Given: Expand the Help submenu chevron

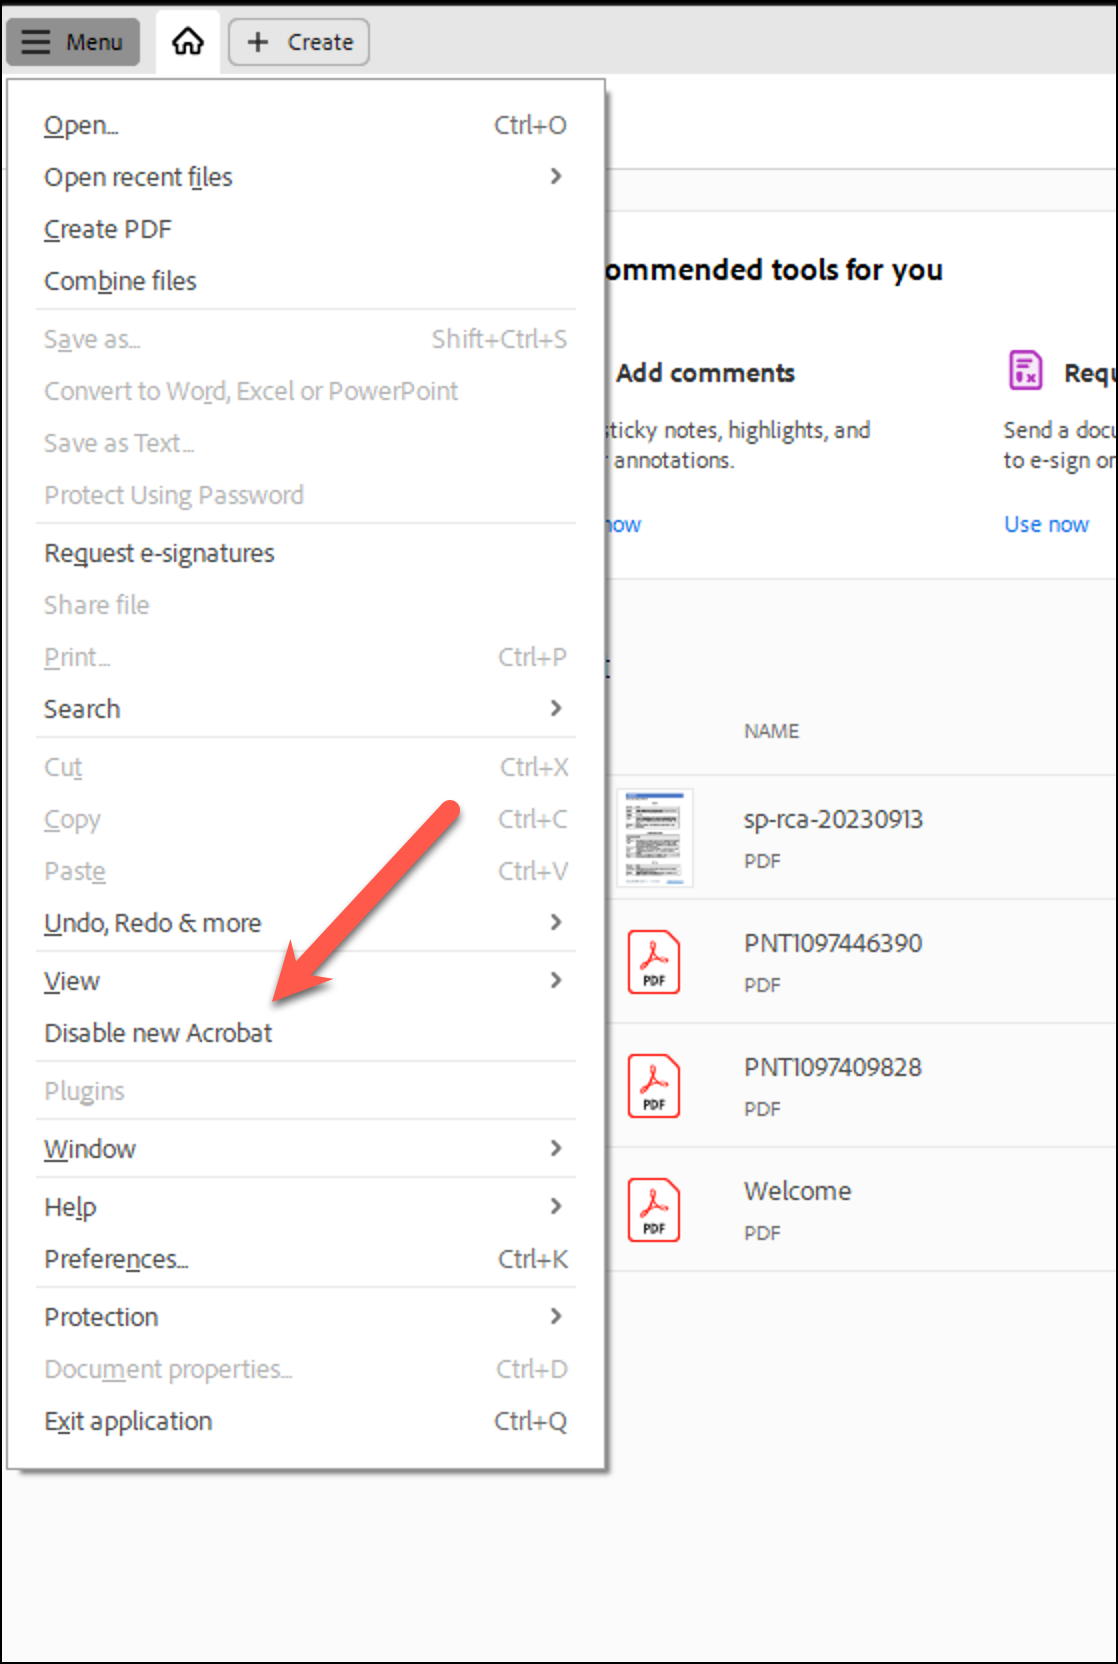Looking at the screenshot, I should click(556, 1207).
